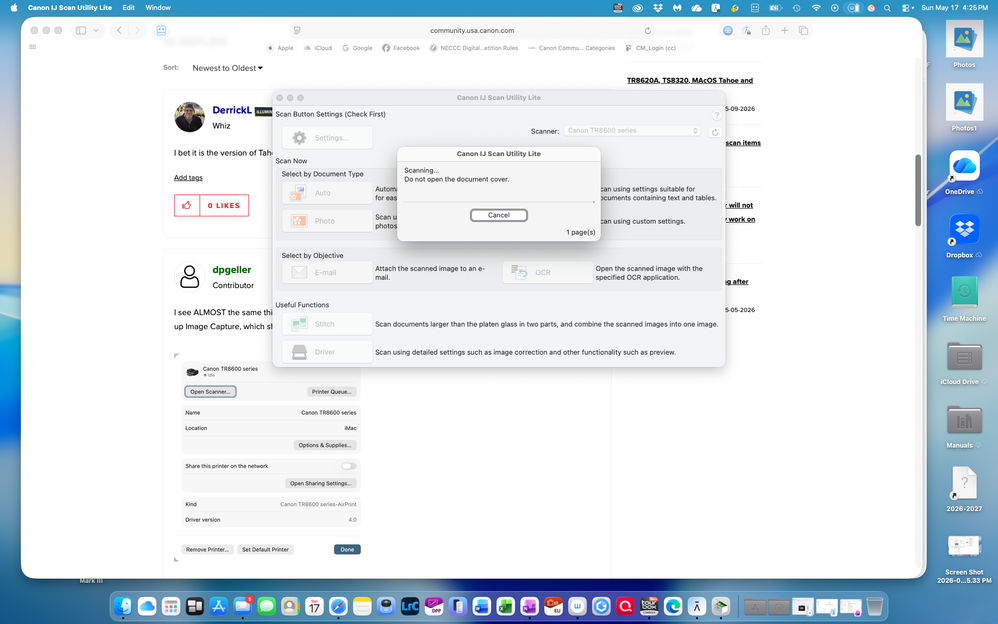Image resolution: width=998 pixels, height=624 pixels.
Task: Click the Facebook bookmark in favorites bar
Action: [401, 48]
